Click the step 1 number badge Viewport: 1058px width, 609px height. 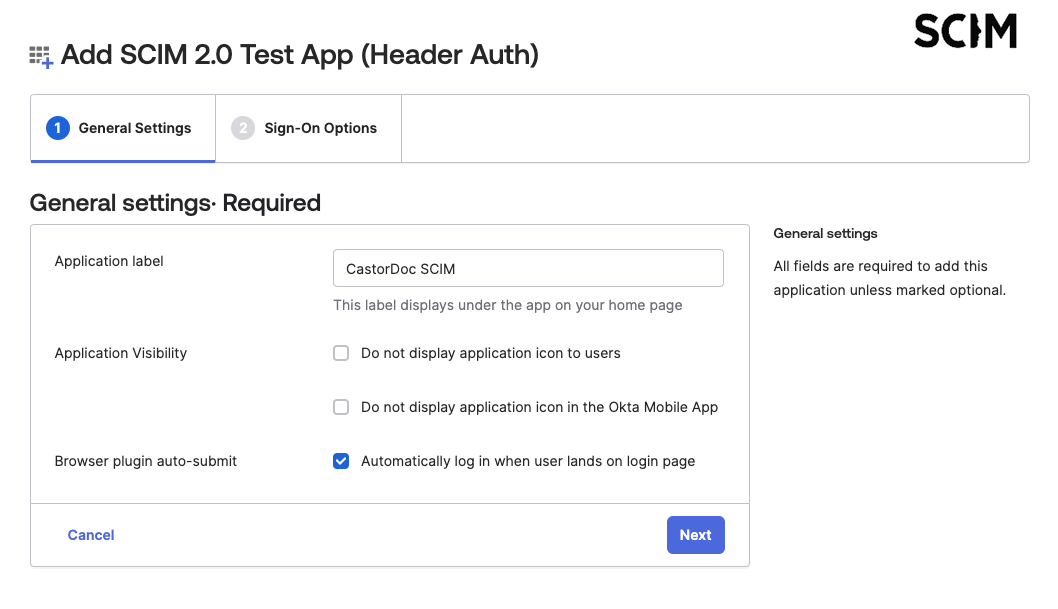(x=58, y=128)
